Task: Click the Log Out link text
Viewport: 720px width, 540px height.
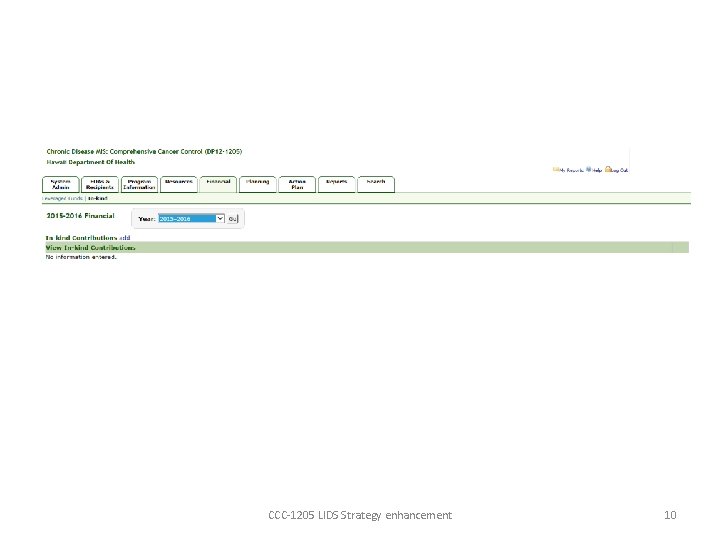Action: pos(619,170)
